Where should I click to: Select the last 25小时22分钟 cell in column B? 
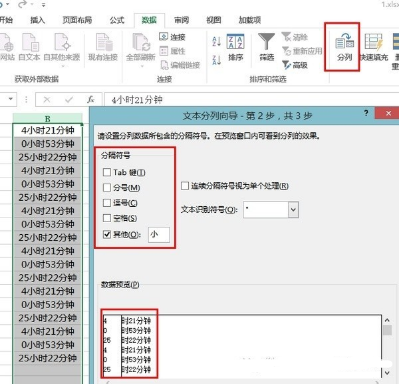pos(47,358)
